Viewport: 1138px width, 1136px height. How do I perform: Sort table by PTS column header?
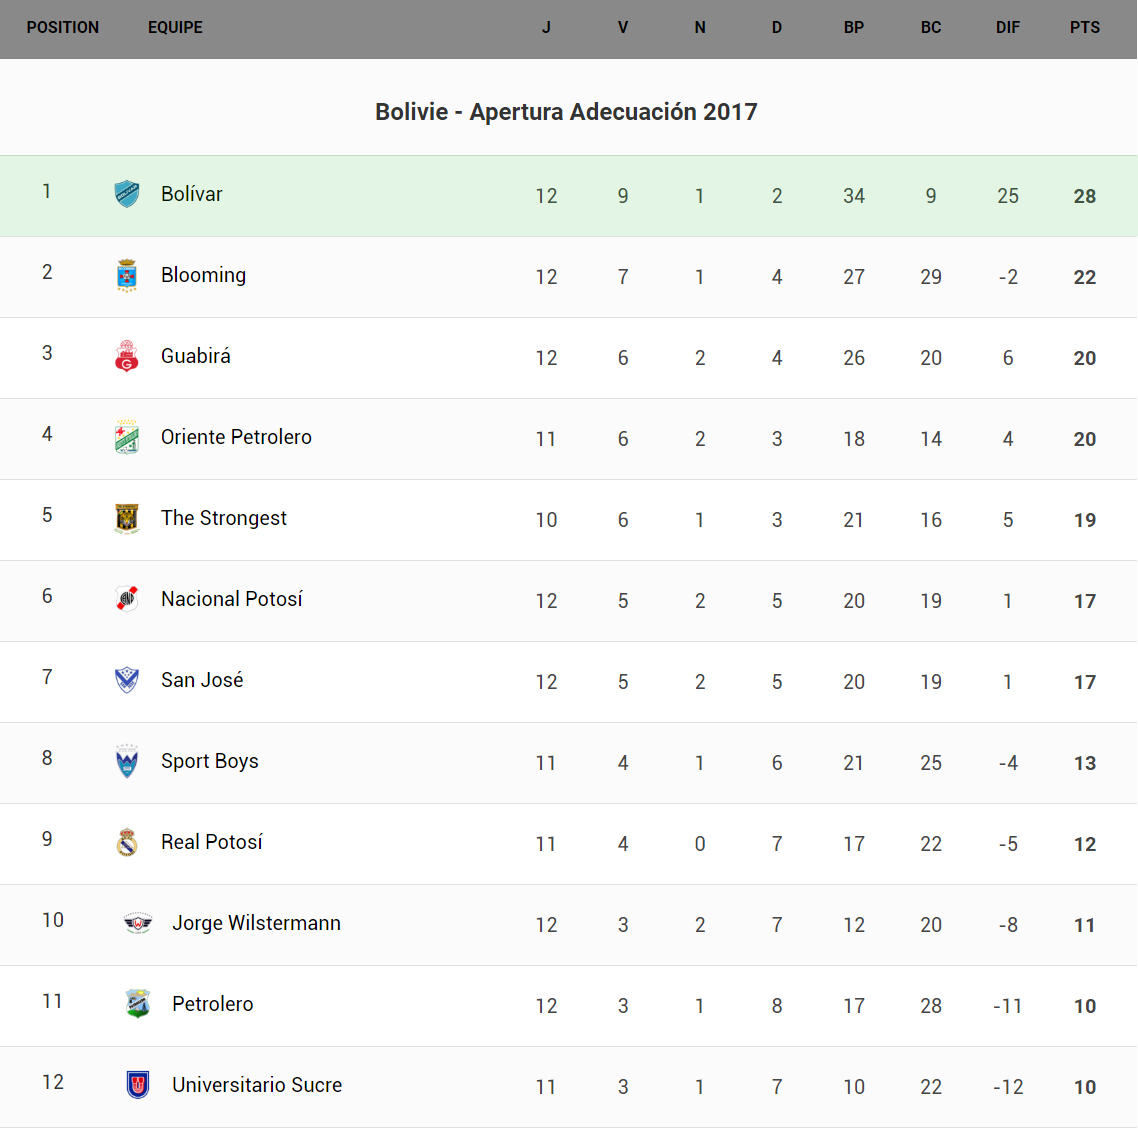coord(1085,28)
